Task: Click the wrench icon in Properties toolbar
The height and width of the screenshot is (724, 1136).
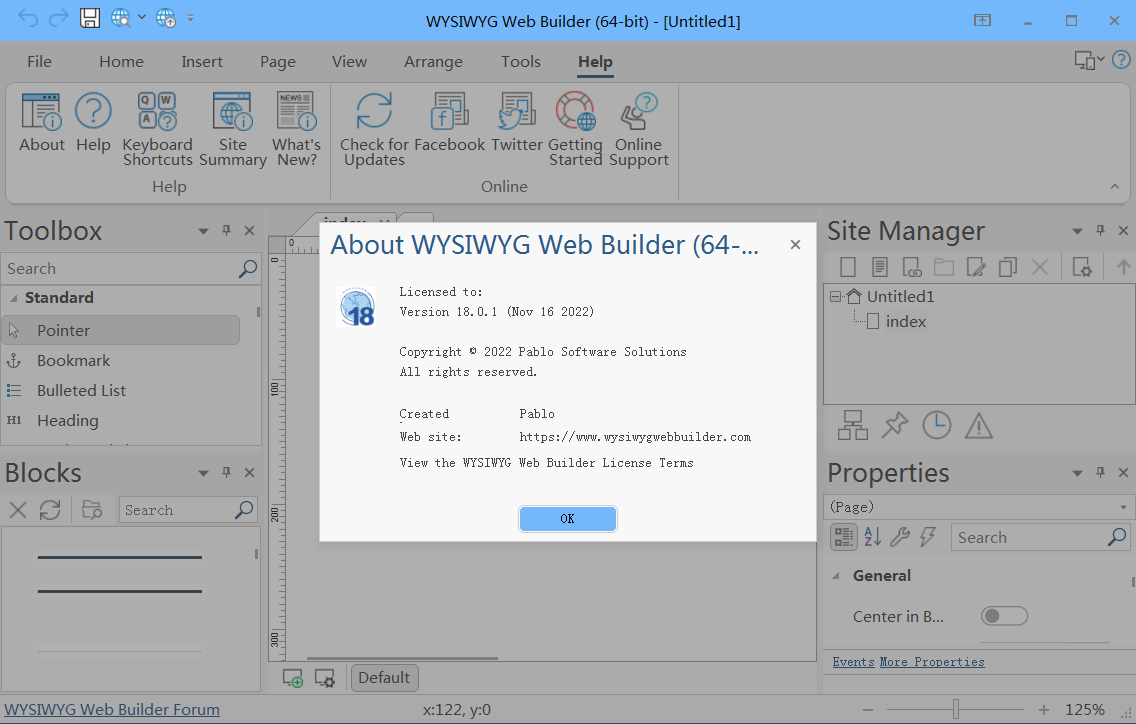Action: (900, 537)
